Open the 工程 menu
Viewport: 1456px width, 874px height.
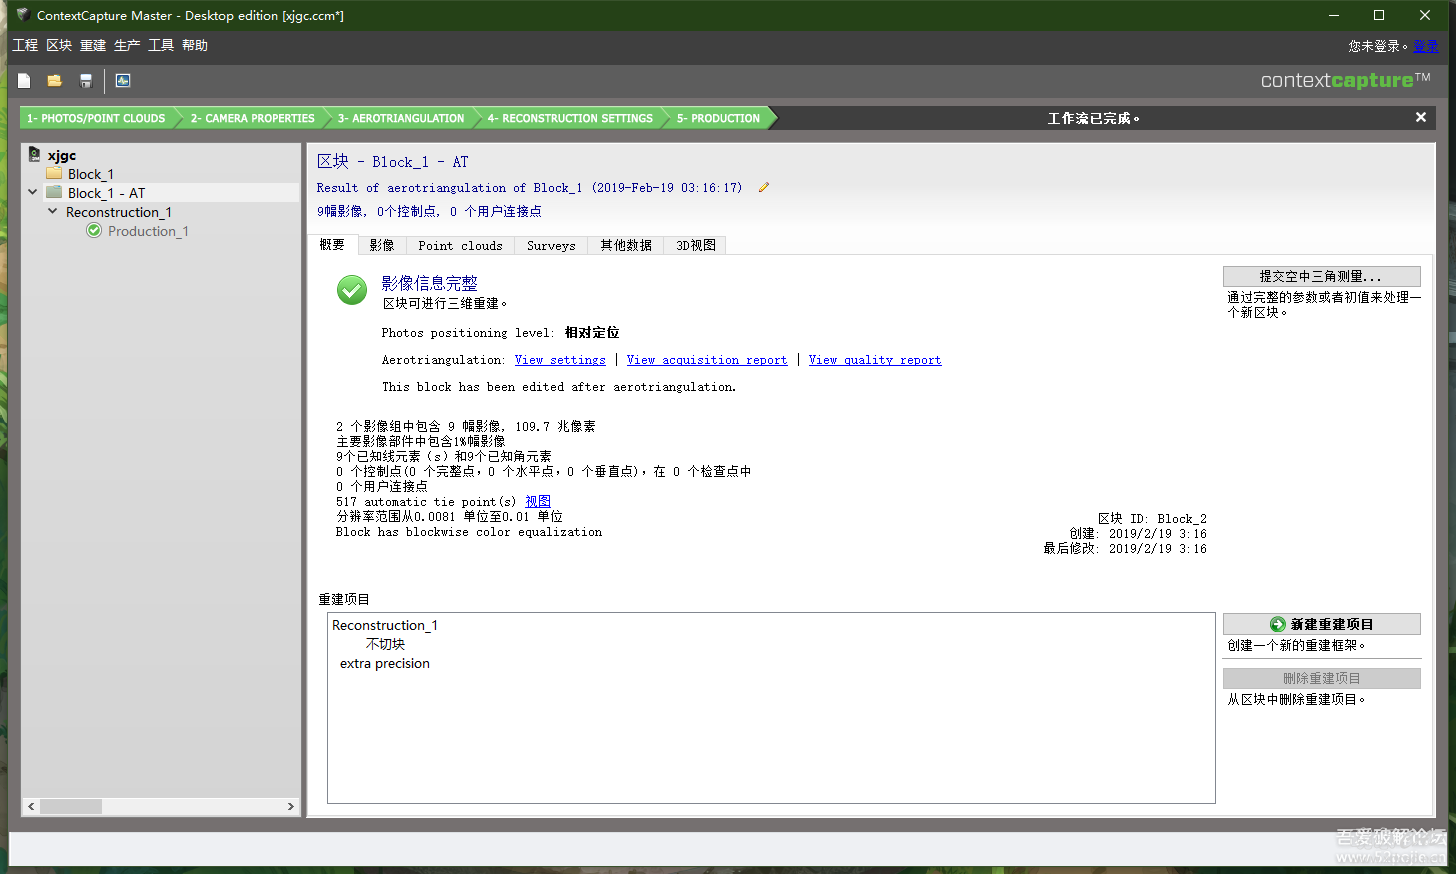pyautogui.click(x=25, y=45)
